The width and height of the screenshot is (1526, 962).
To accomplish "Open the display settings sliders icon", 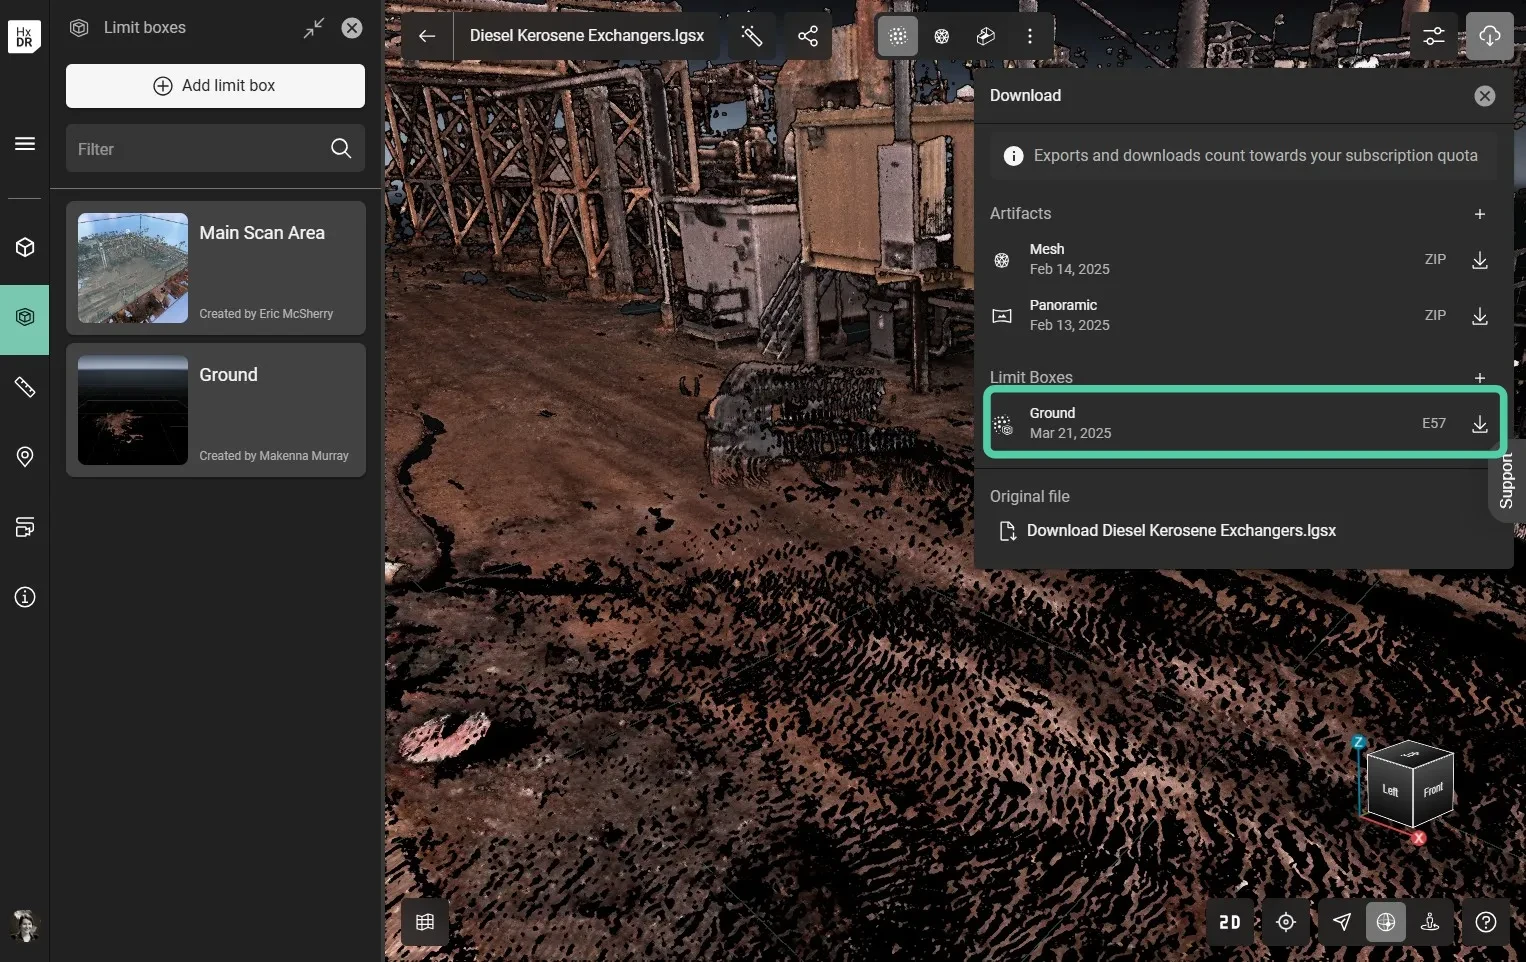I will [1433, 36].
